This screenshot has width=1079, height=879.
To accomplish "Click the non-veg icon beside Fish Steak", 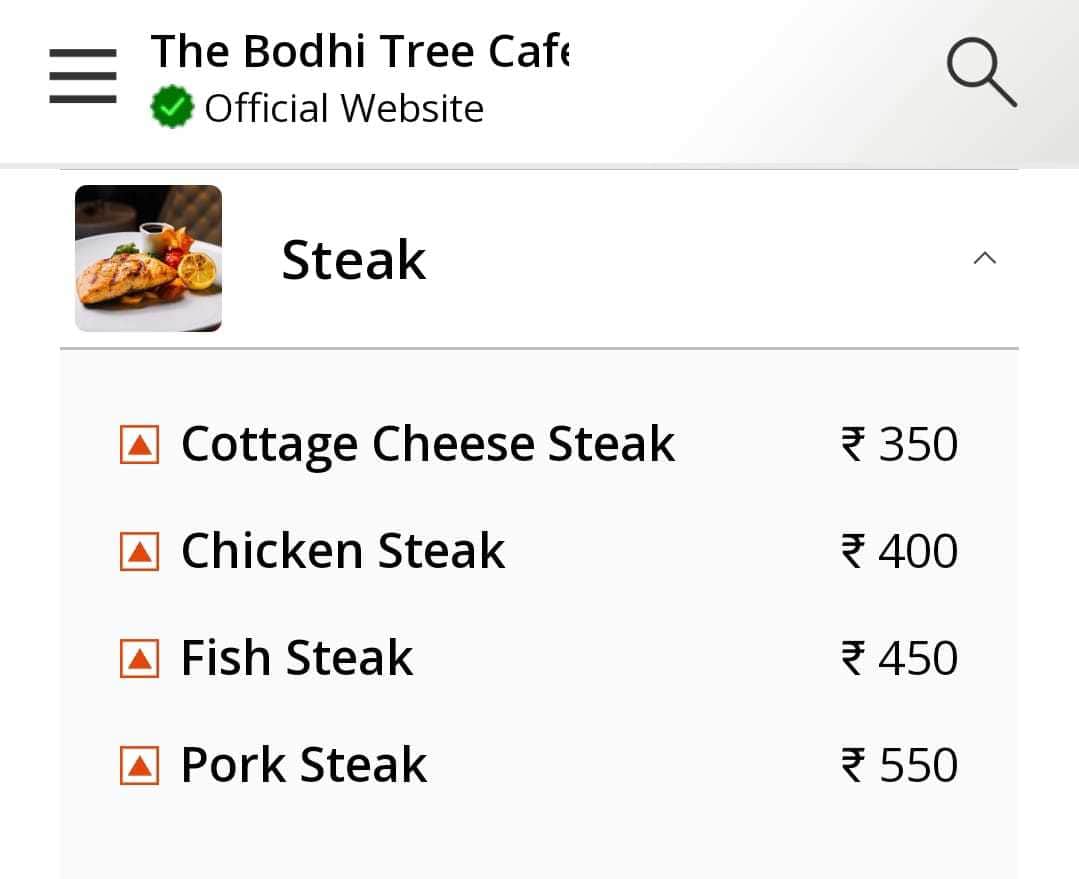I will (141, 657).
